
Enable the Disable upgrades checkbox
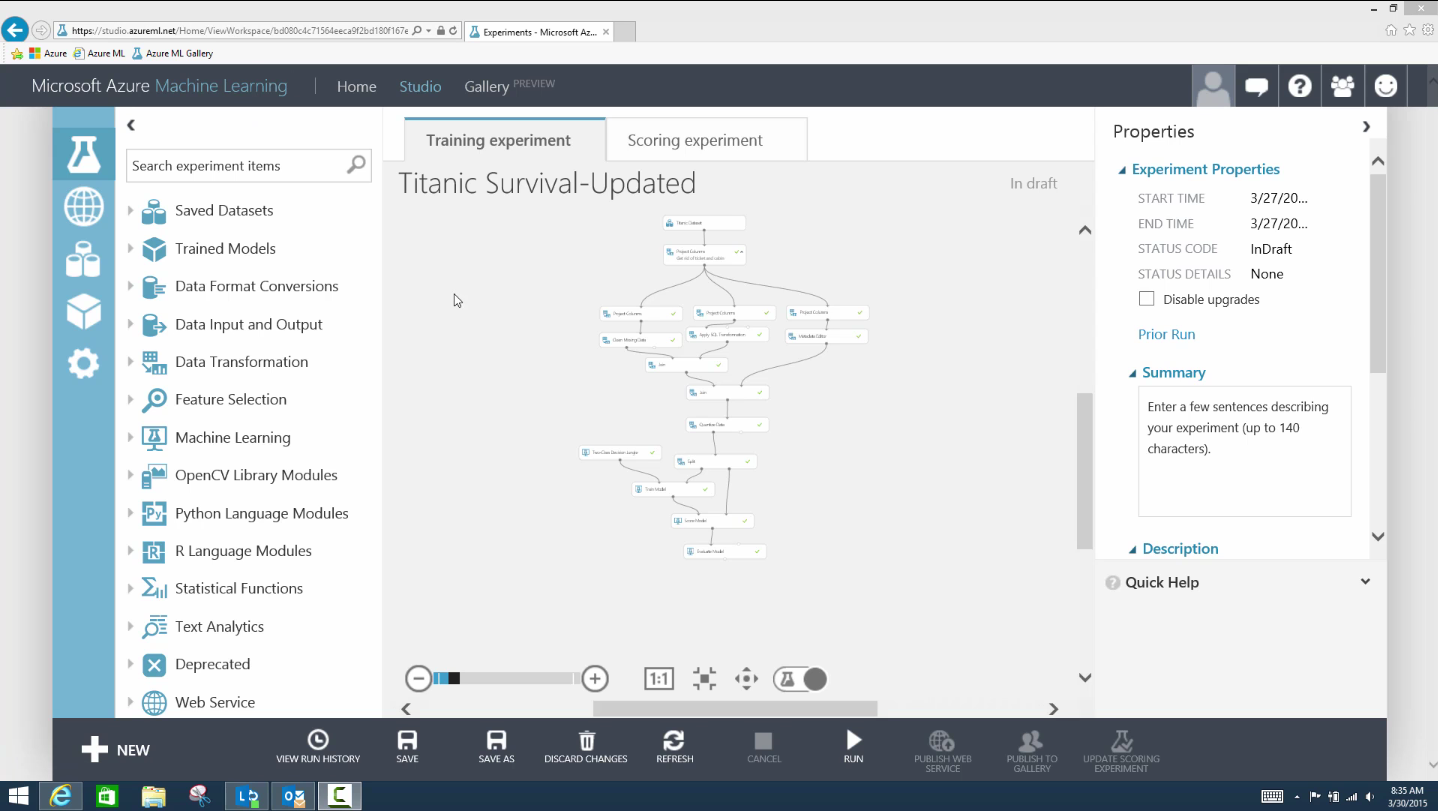(1147, 299)
